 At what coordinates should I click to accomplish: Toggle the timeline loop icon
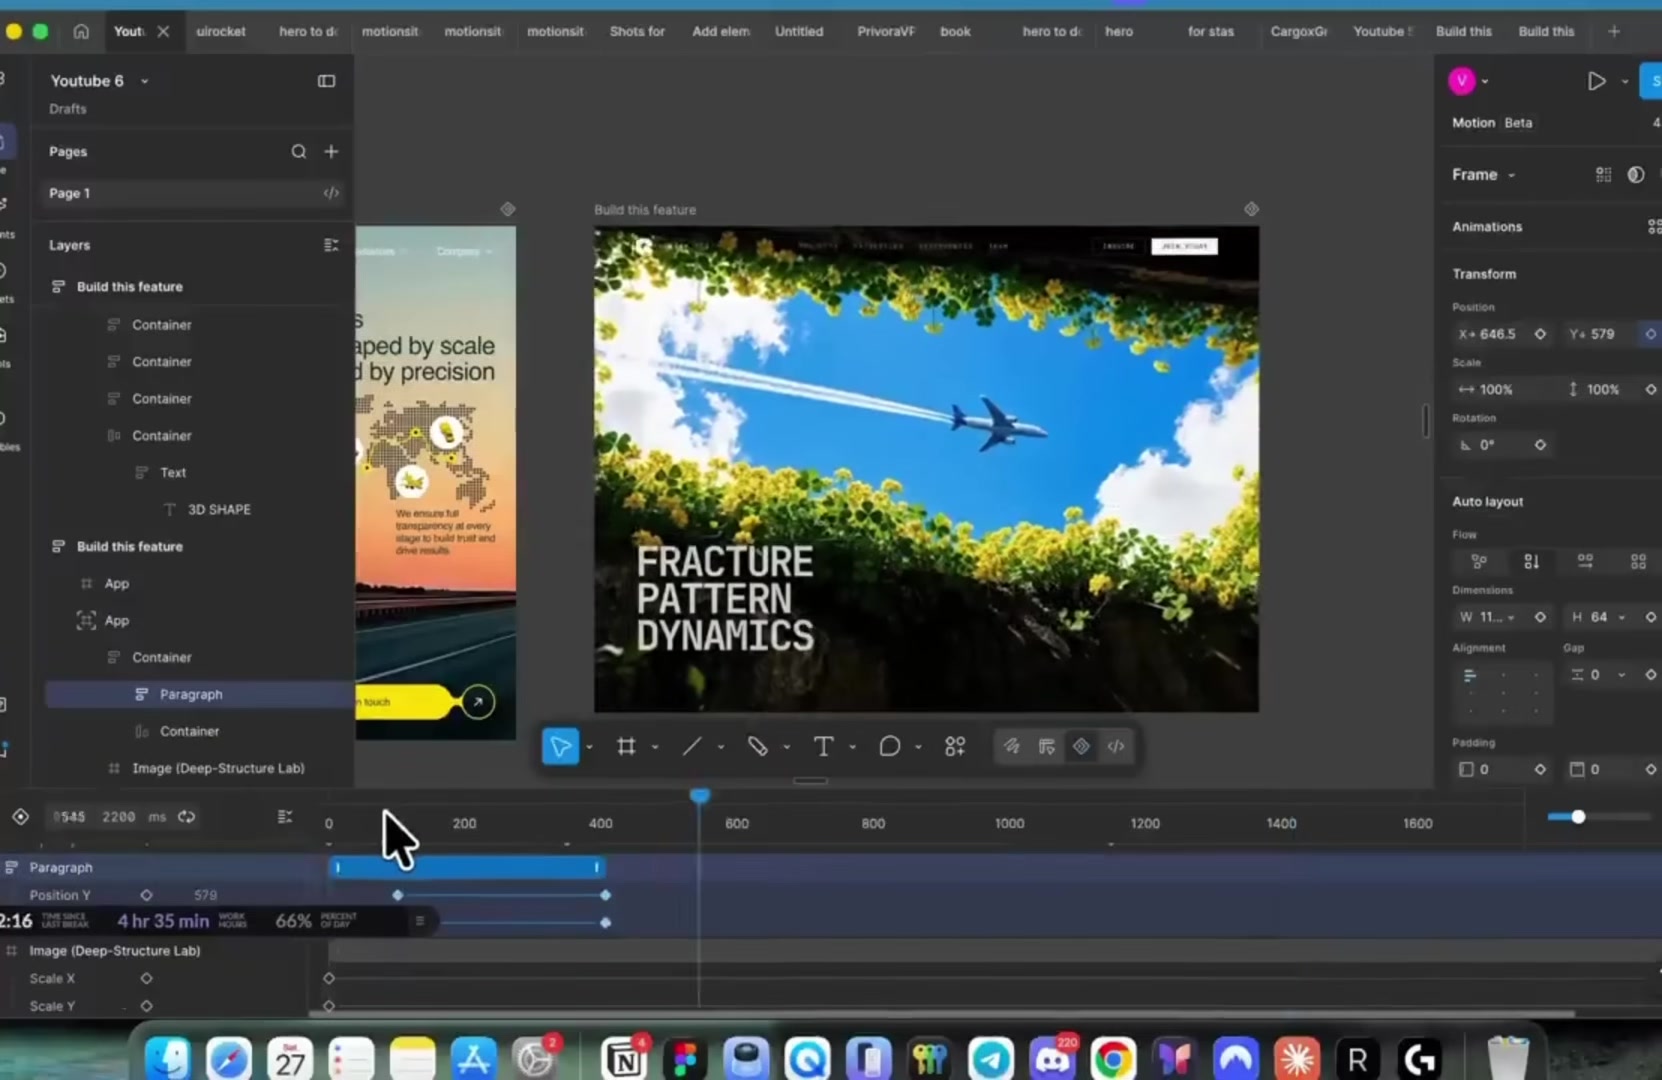click(186, 817)
